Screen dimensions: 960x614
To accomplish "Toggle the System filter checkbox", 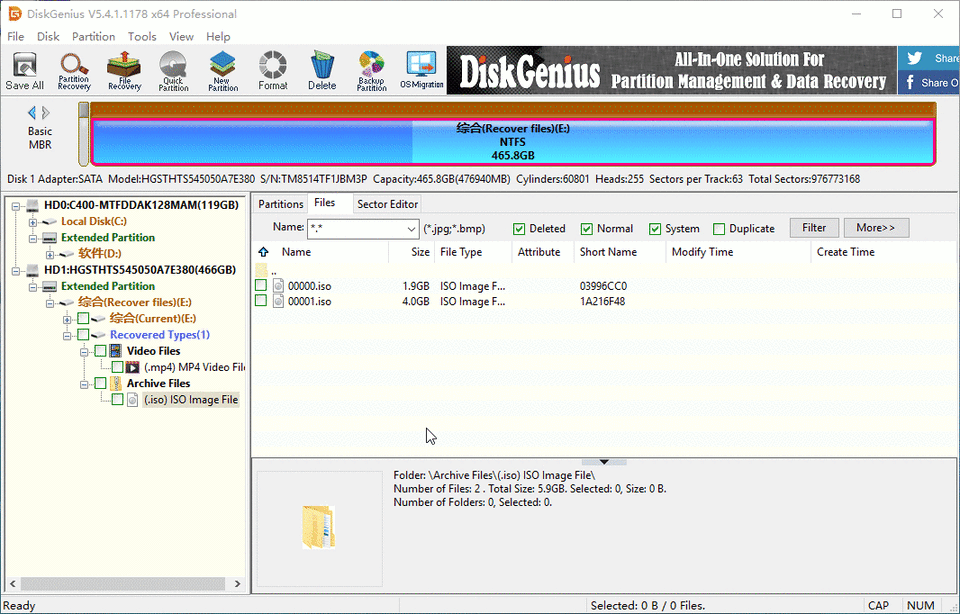I will click(655, 229).
